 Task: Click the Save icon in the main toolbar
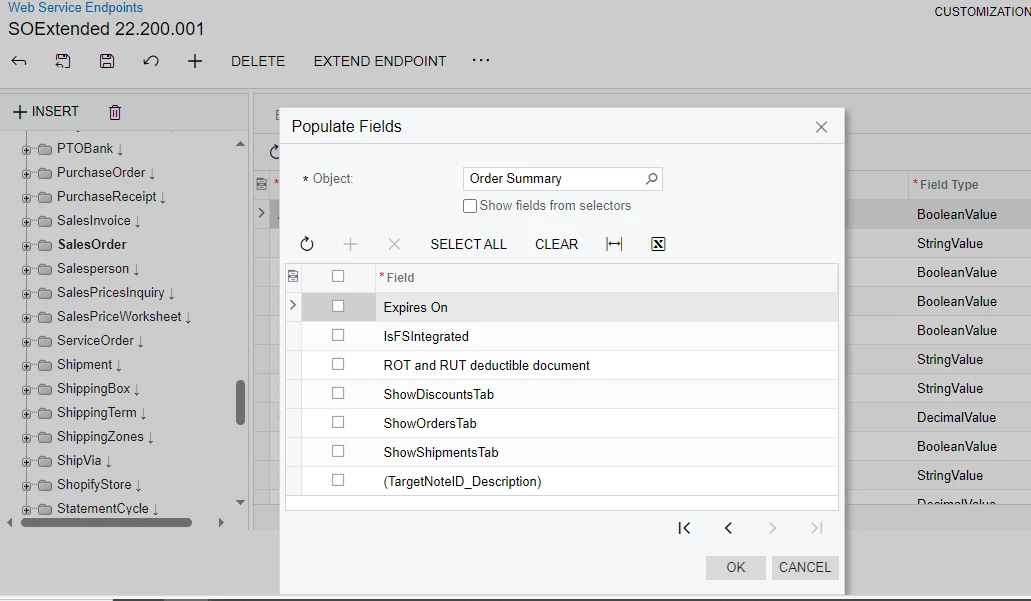click(x=106, y=61)
